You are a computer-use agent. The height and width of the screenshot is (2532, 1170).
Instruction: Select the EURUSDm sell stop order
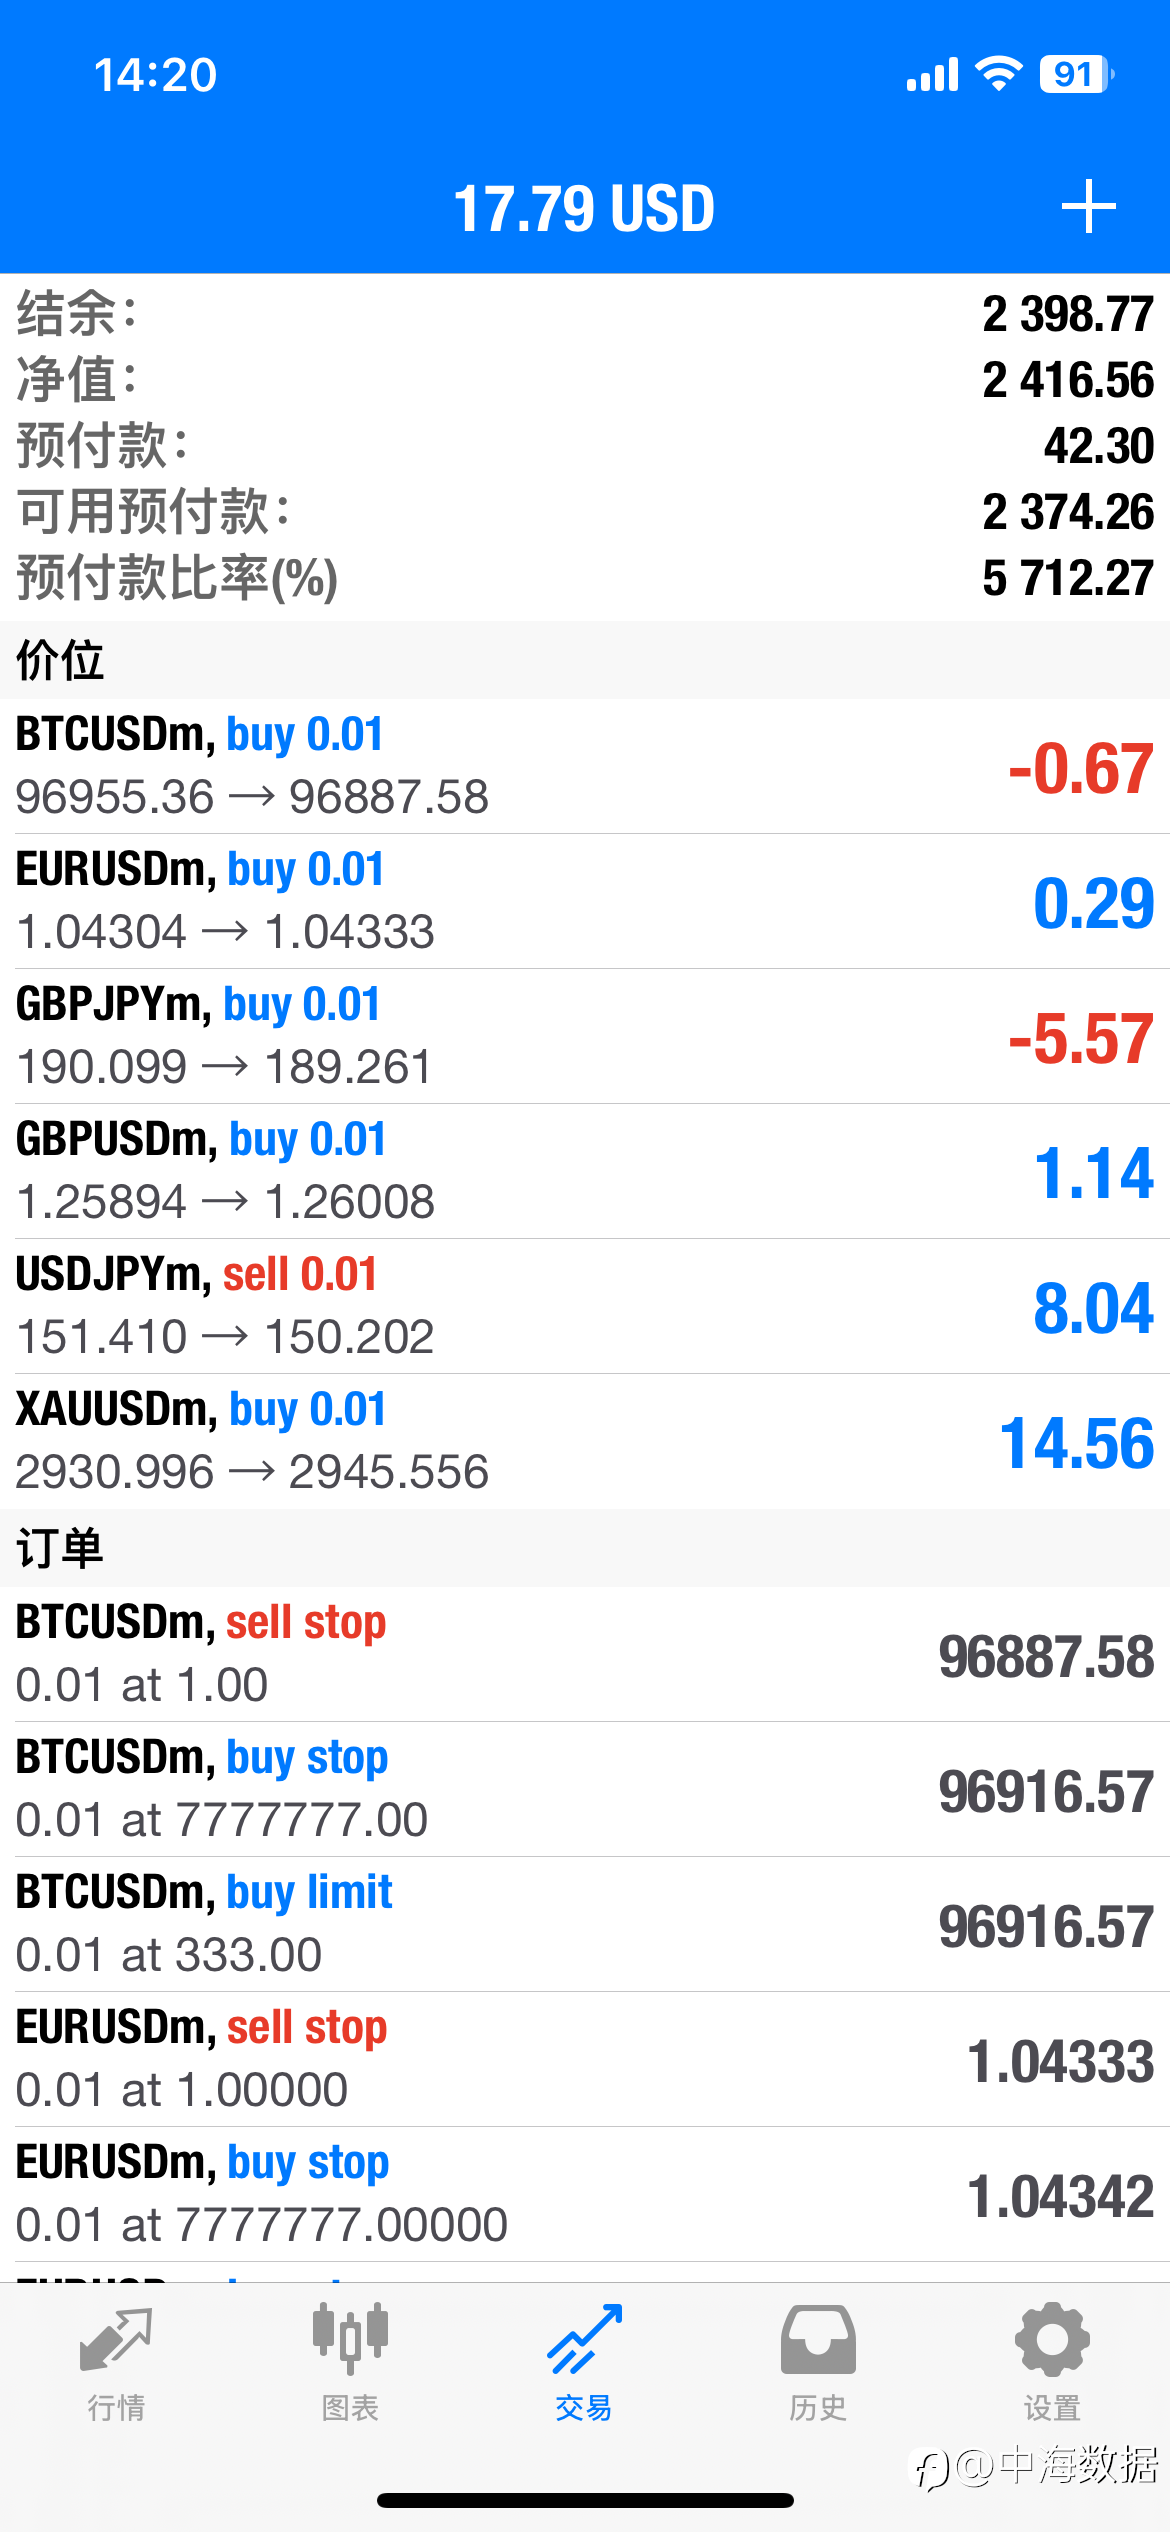click(x=585, y=2059)
